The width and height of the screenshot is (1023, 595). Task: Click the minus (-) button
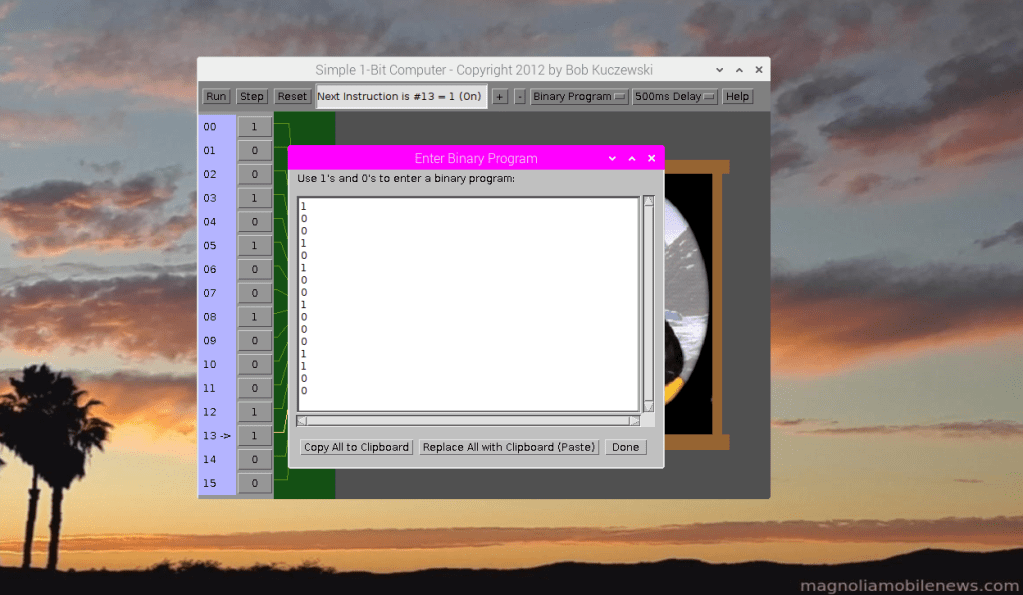519,97
